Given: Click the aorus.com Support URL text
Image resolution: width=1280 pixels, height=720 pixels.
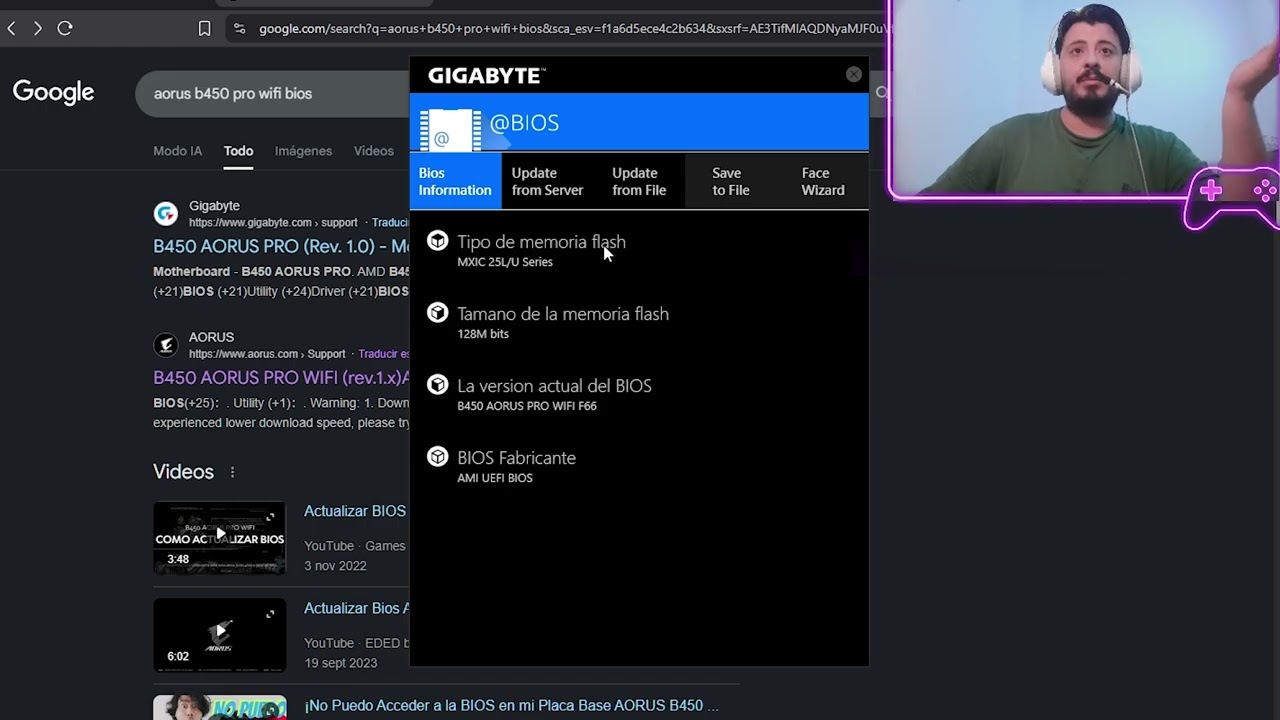Looking at the screenshot, I should pyautogui.click(x=267, y=354).
